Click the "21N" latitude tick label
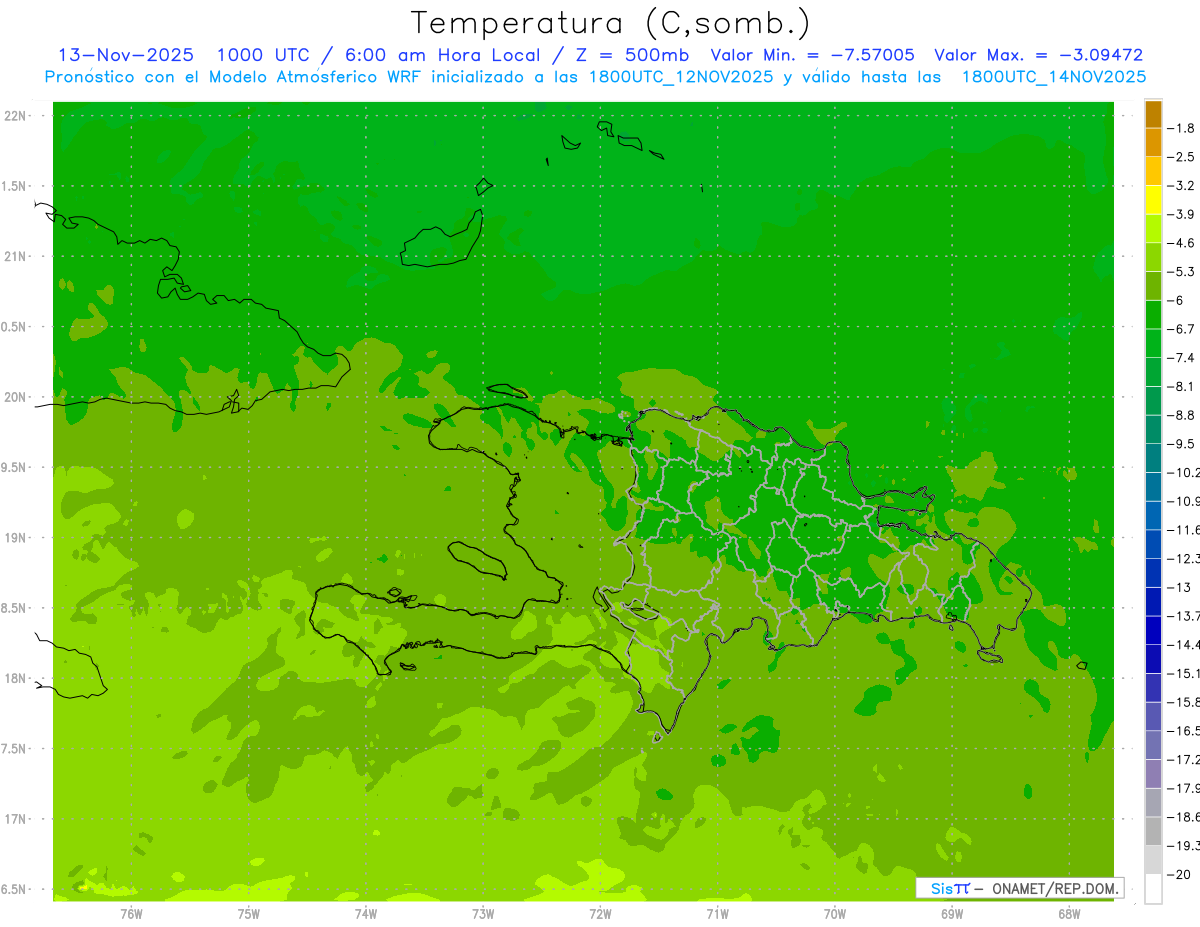Screen dimensions: 1200x927 pyautogui.click(x=15, y=257)
